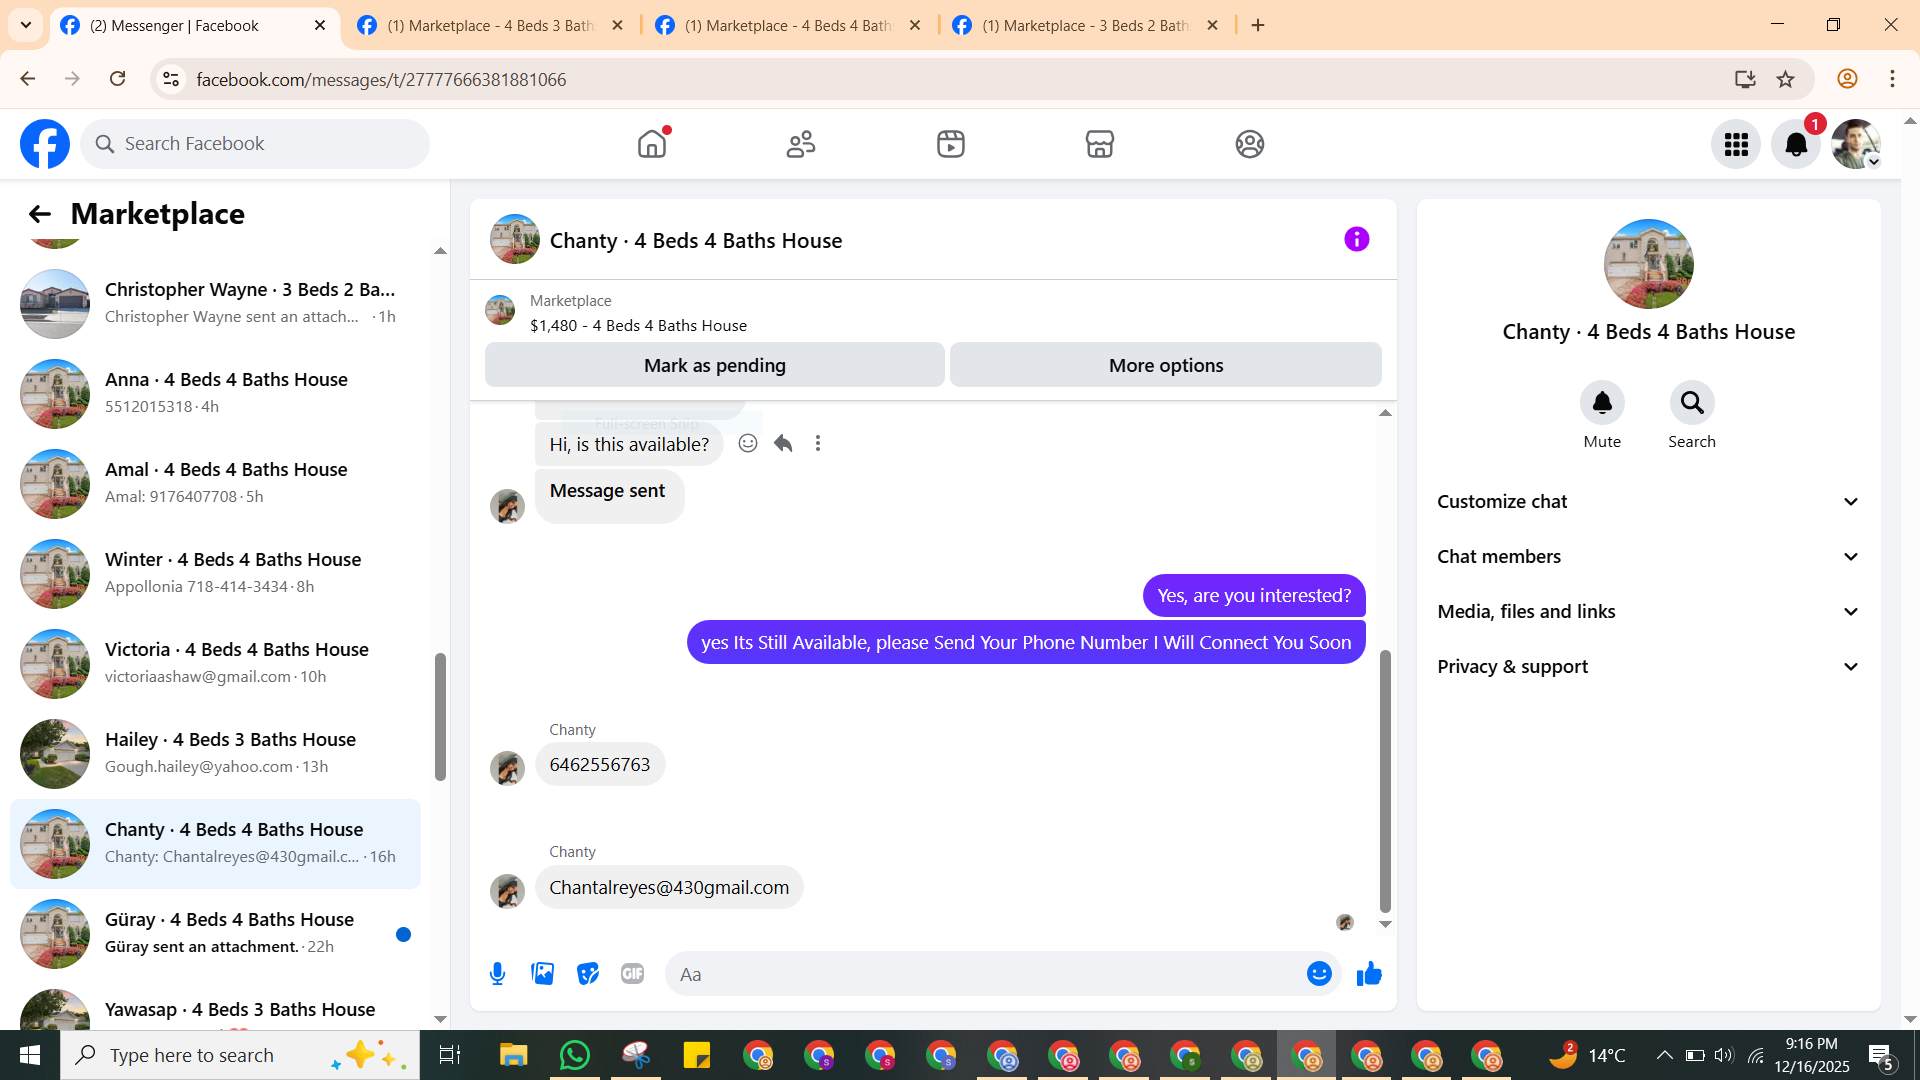
Task: Click More options button
Action: 1166,365
